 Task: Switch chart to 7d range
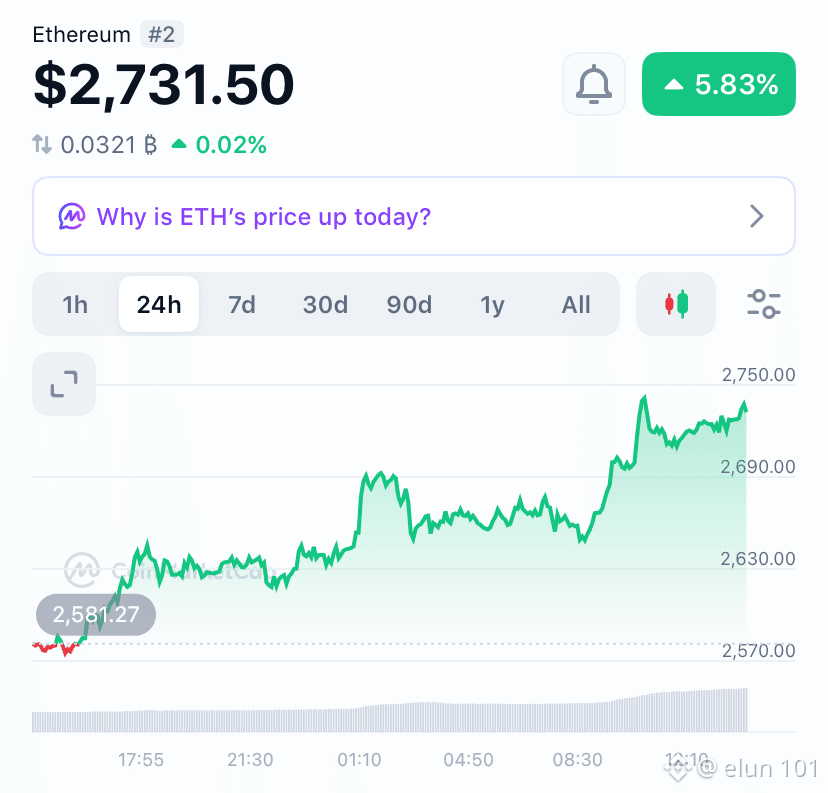(x=242, y=305)
